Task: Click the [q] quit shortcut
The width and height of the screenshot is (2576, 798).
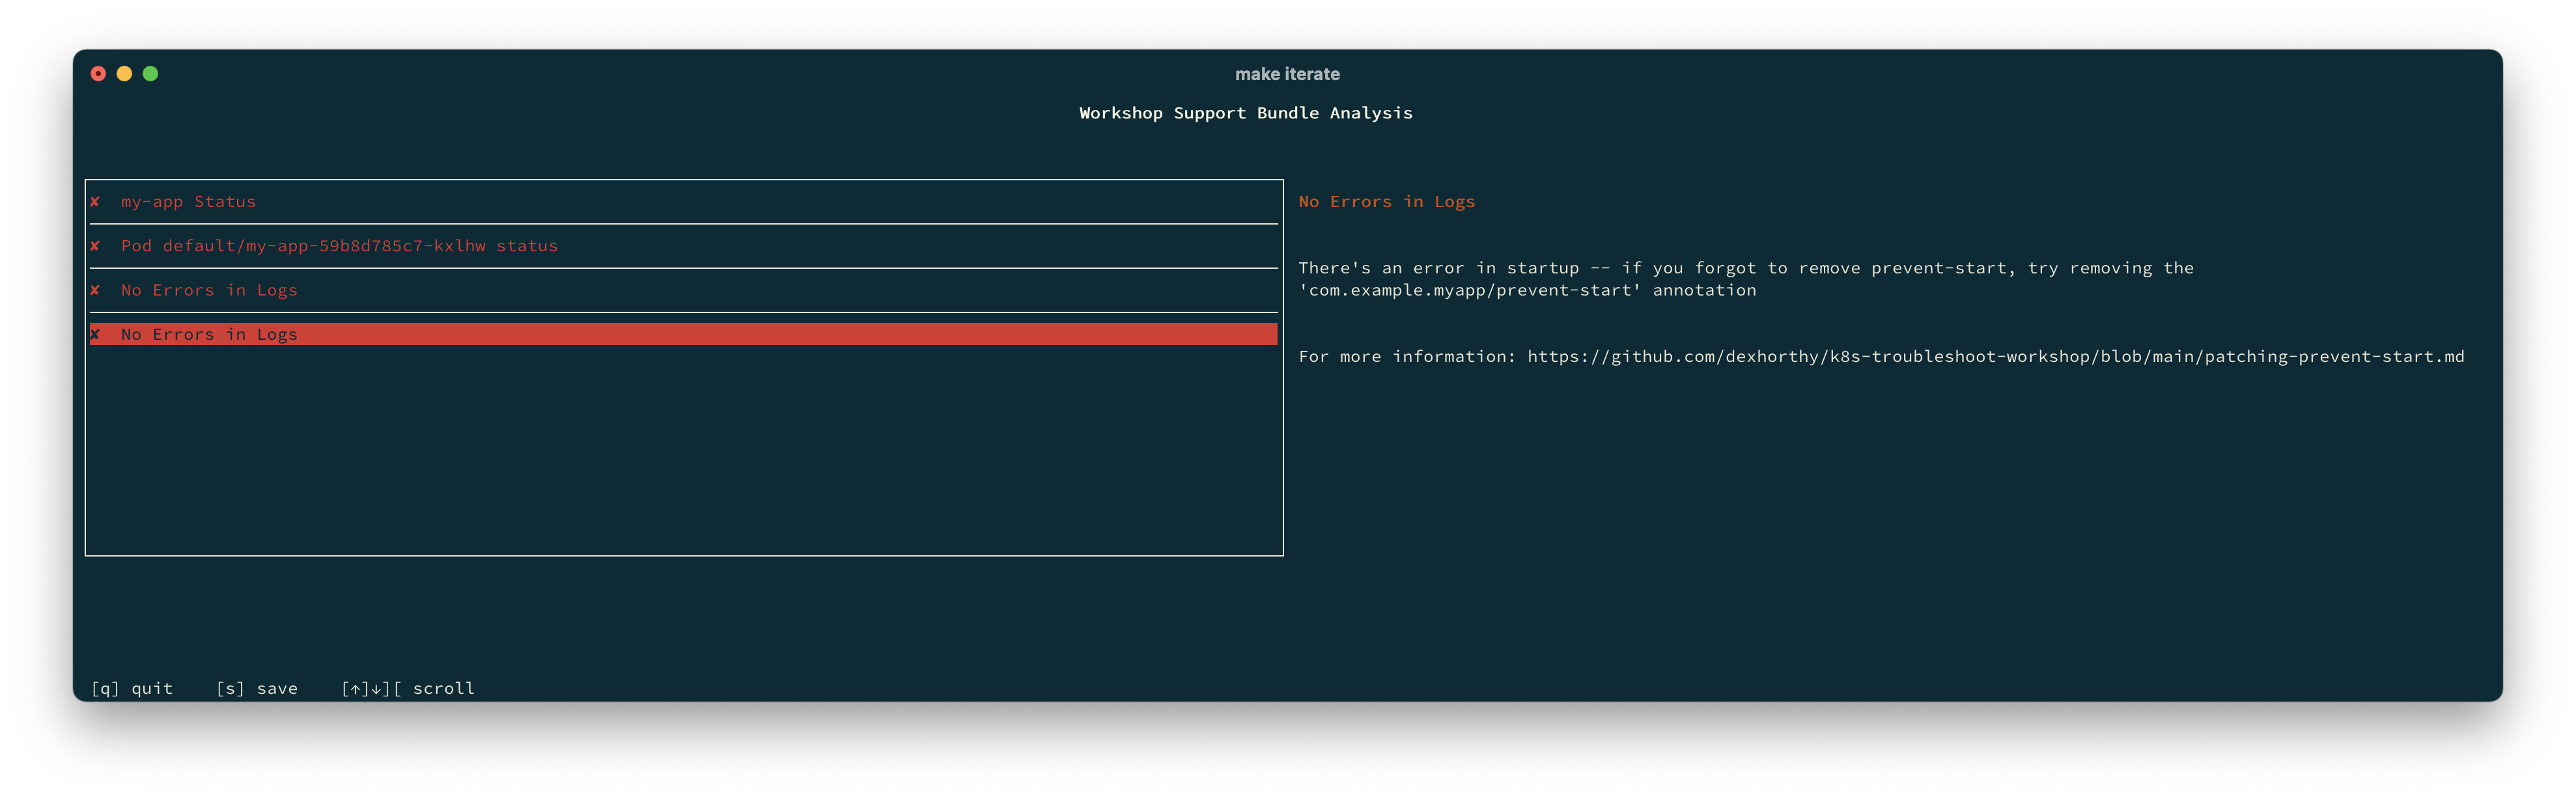Action: point(132,688)
